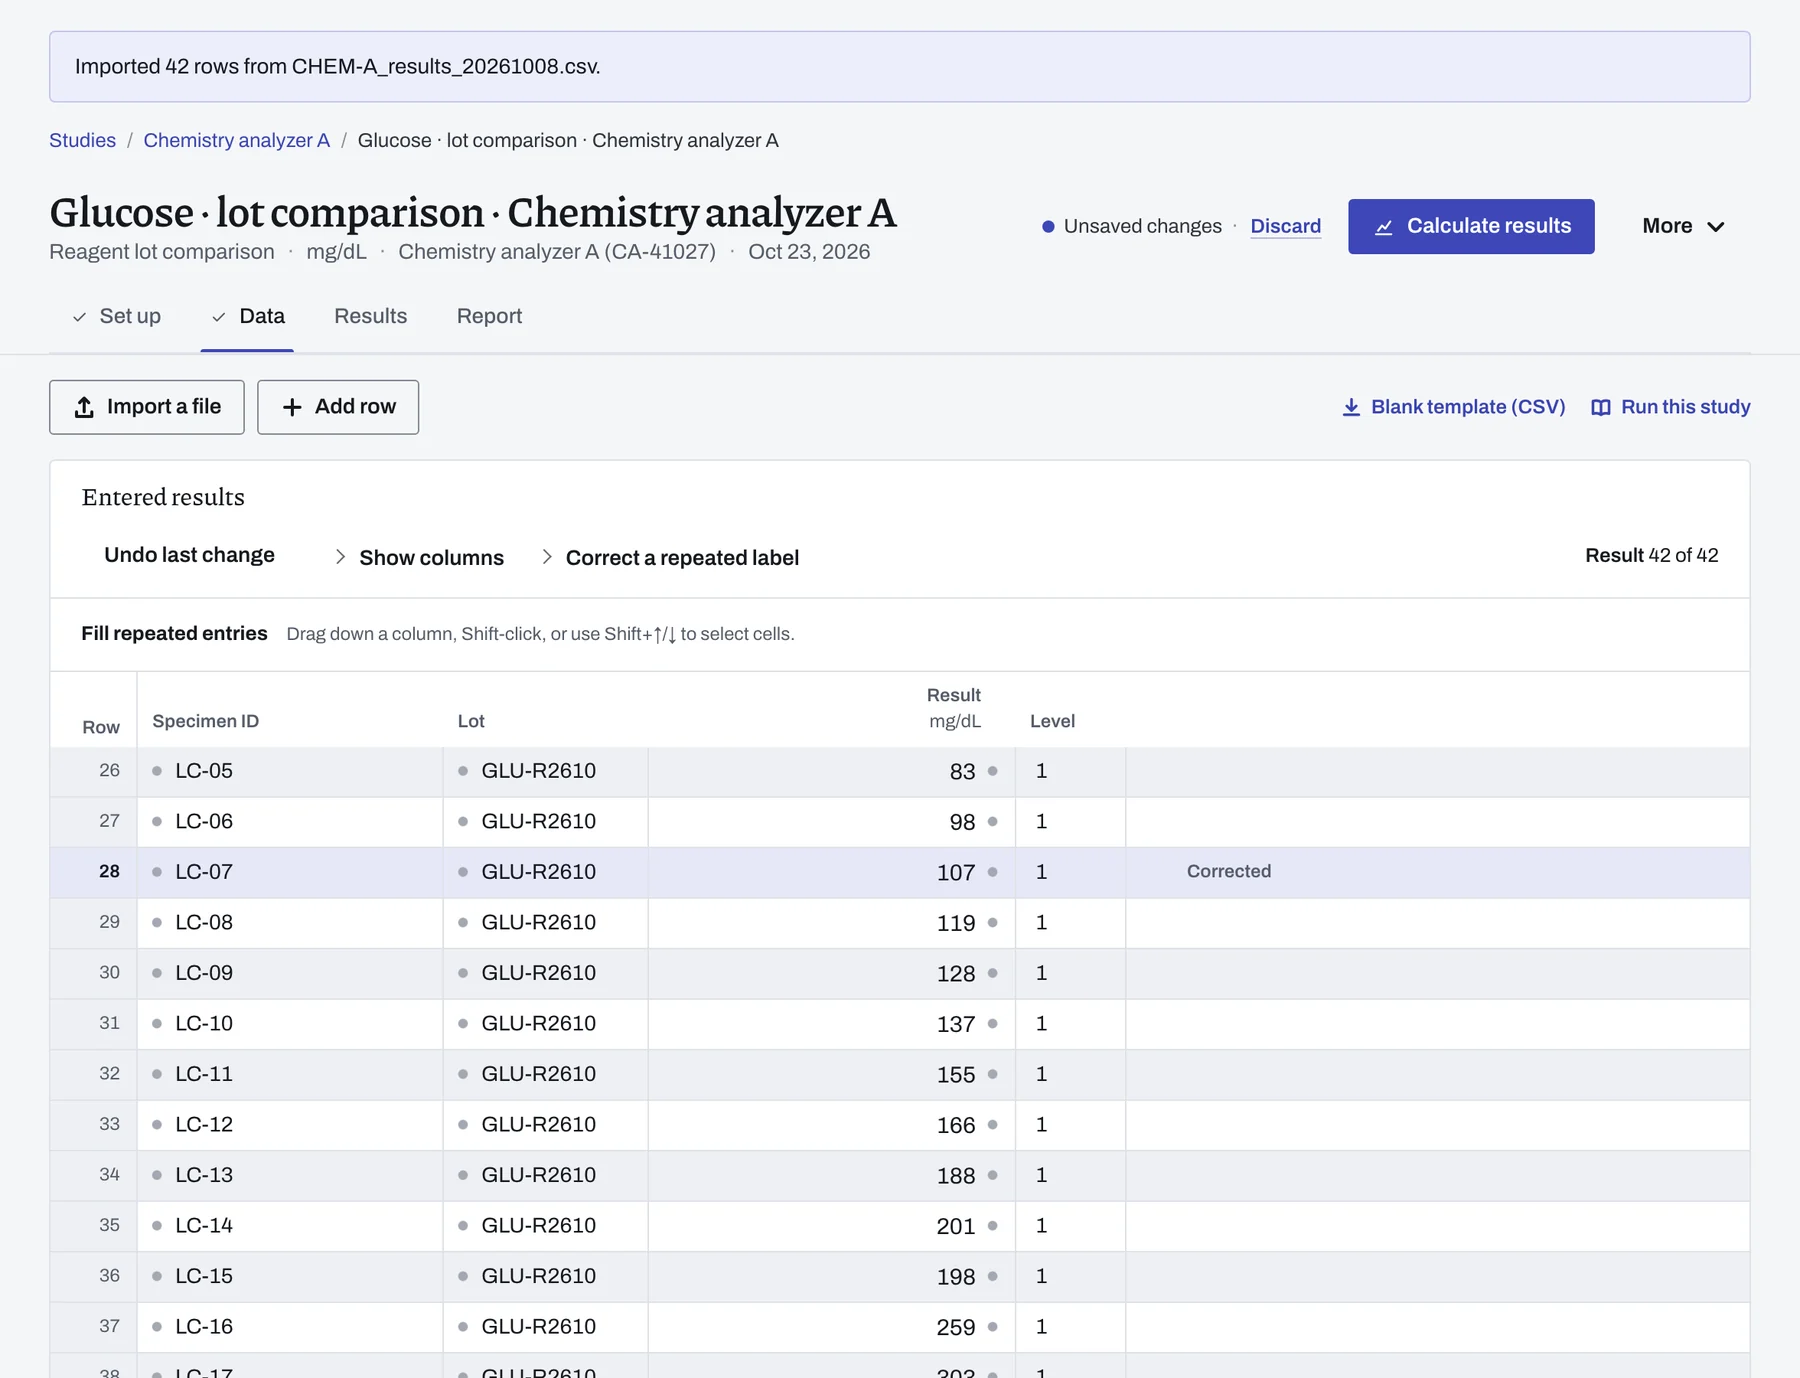Select the LC-15 specimen ID cell
Image resolution: width=1800 pixels, height=1378 pixels.
tap(290, 1276)
